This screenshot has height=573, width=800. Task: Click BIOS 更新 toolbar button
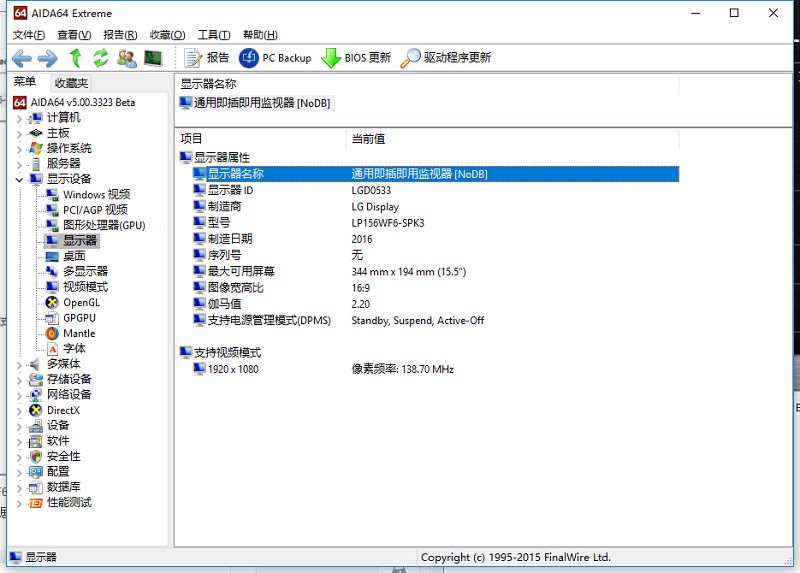(x=356, y=58)
